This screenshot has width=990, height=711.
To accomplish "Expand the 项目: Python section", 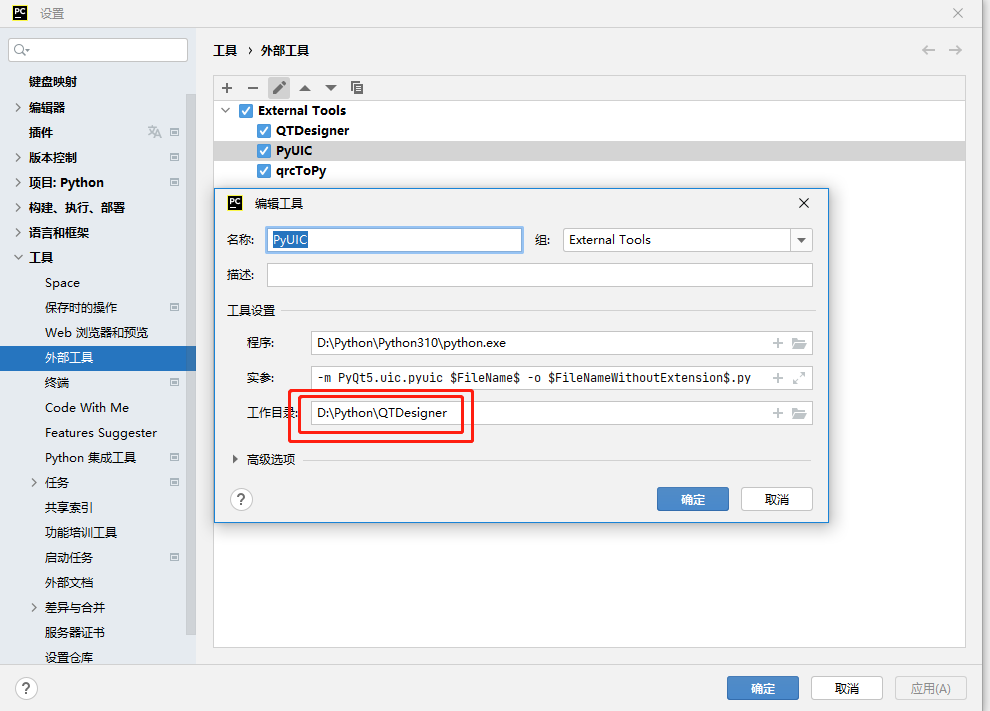I will [18, 182].
